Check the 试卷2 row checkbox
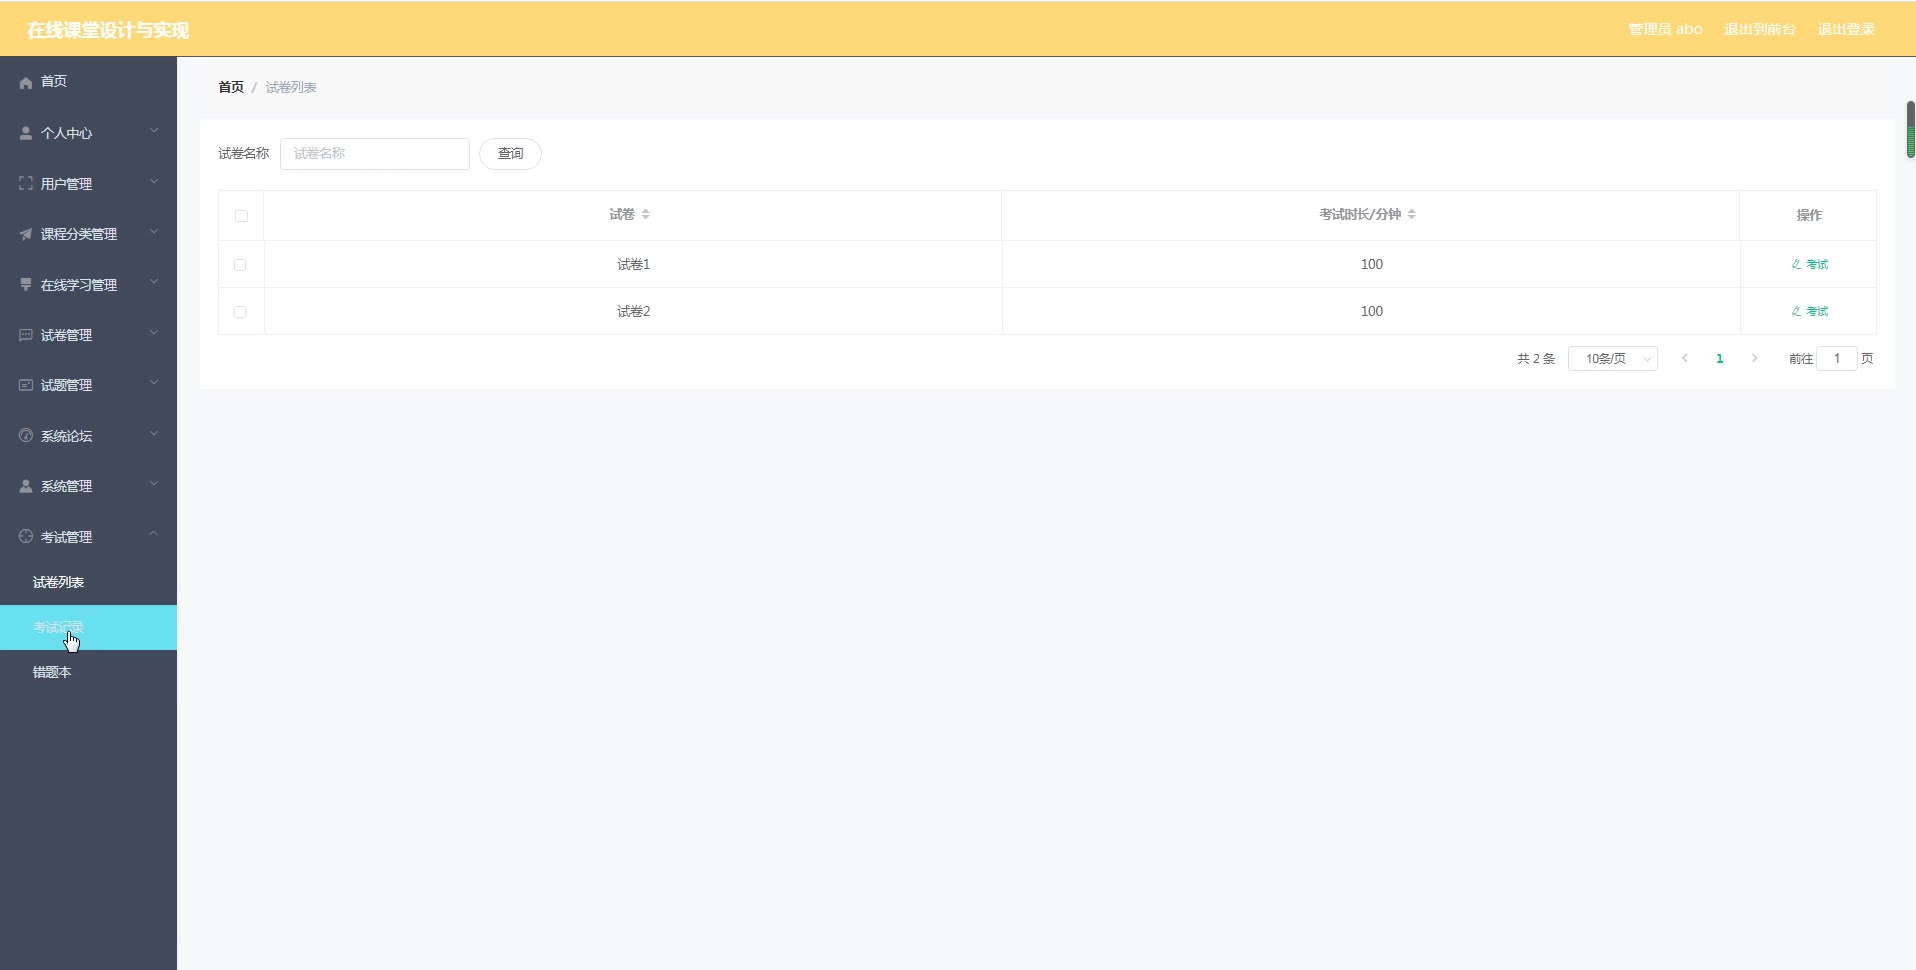Screen dimensions: 1916x970 tap(240, 312)
